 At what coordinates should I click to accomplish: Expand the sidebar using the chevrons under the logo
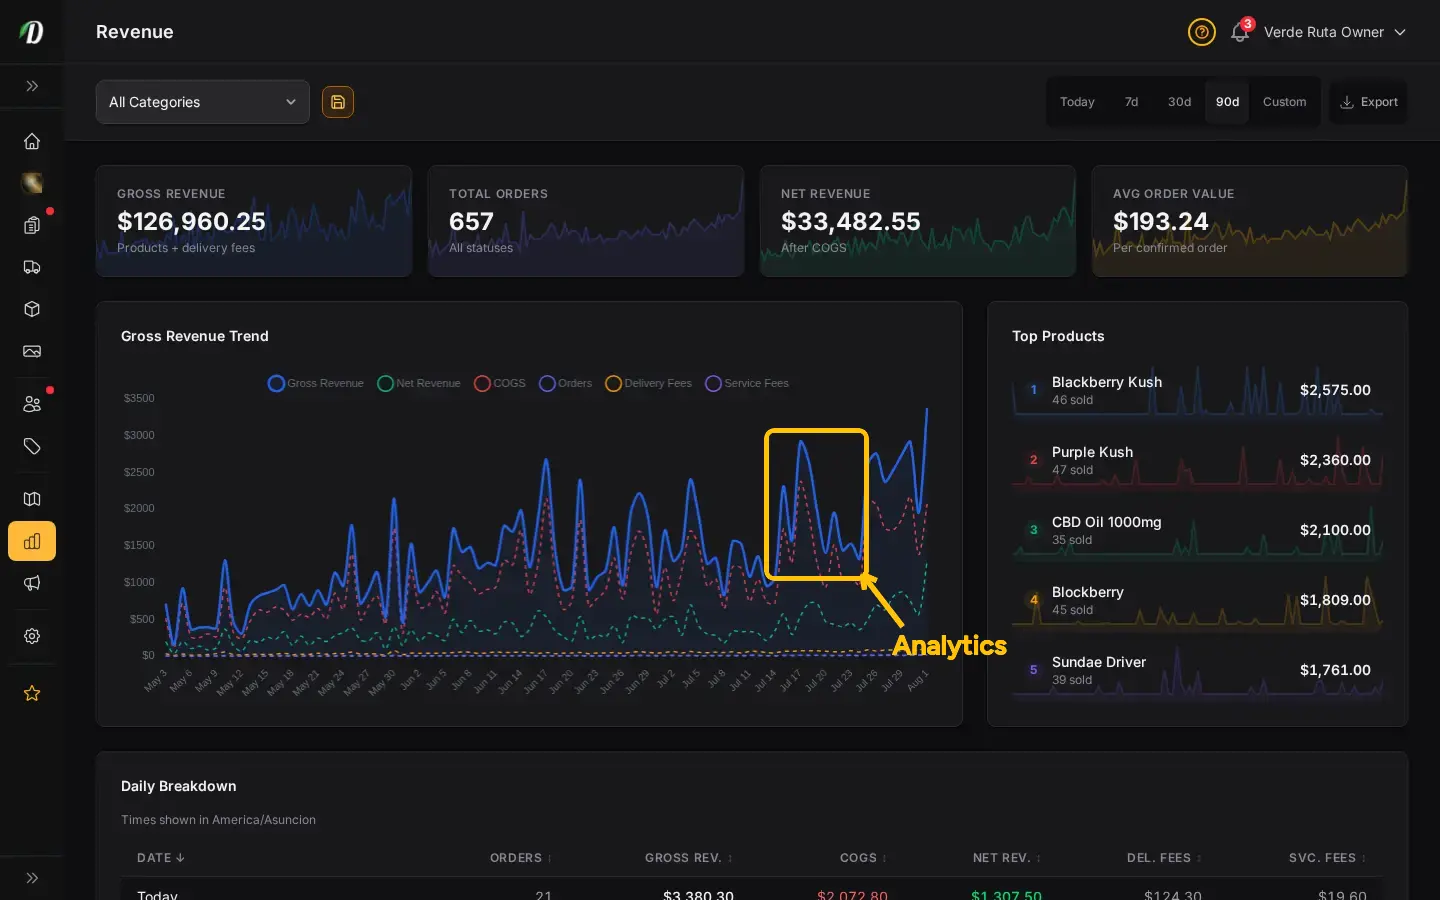[32, 86]
